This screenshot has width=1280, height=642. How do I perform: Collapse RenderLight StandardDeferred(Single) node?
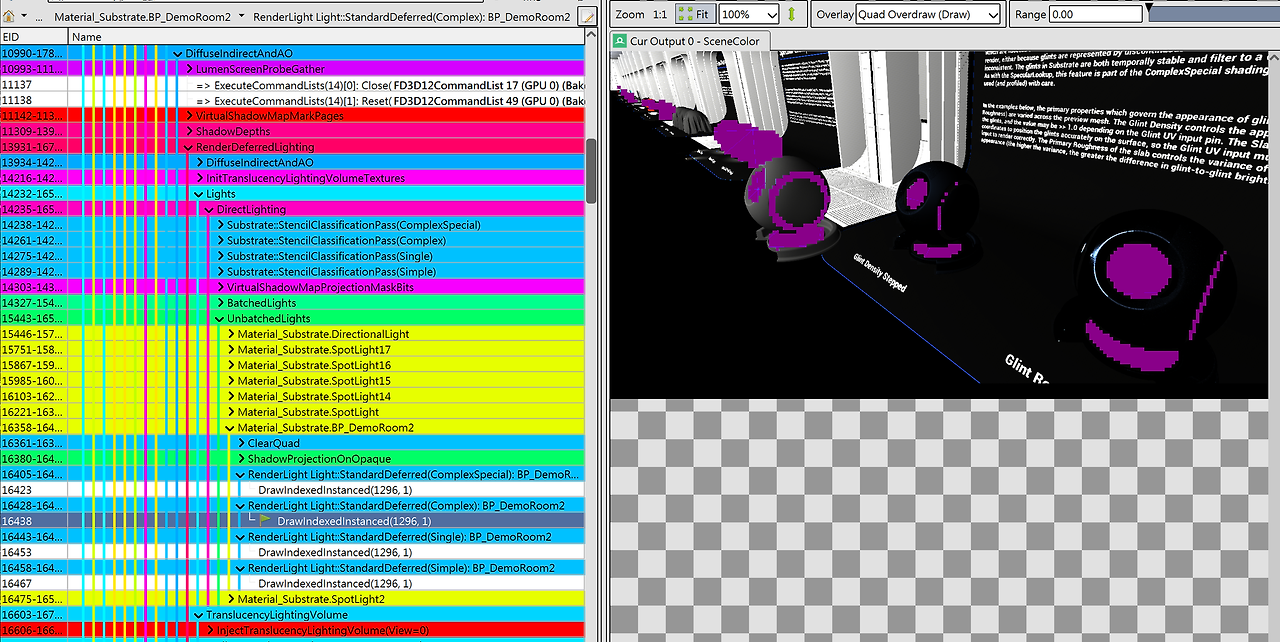click(241, 537)
